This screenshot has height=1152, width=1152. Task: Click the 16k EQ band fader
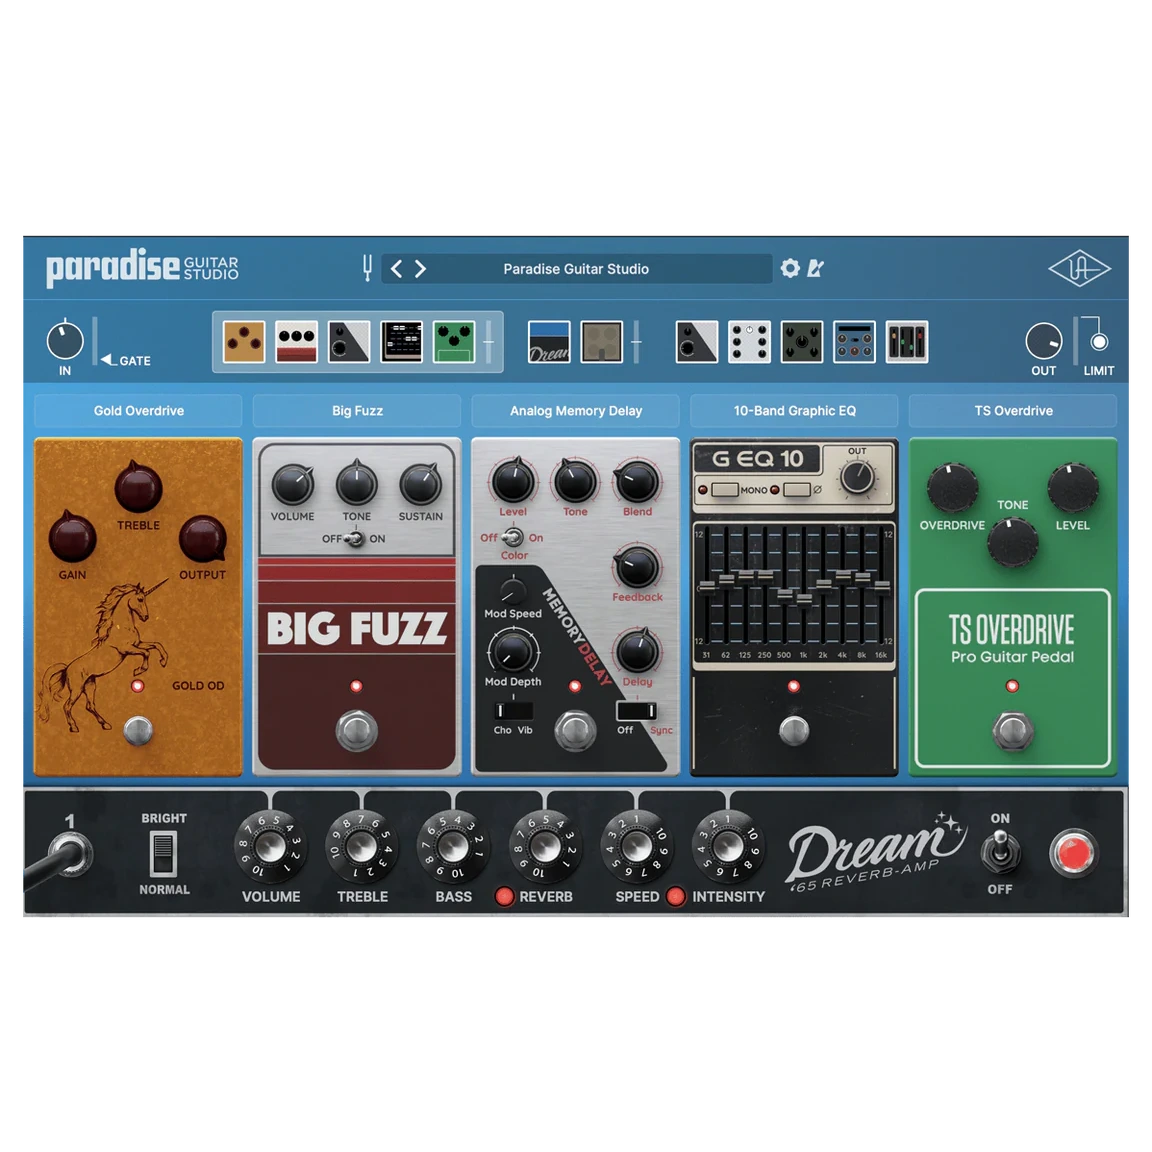pyautogui.click(x=881, y=586)
